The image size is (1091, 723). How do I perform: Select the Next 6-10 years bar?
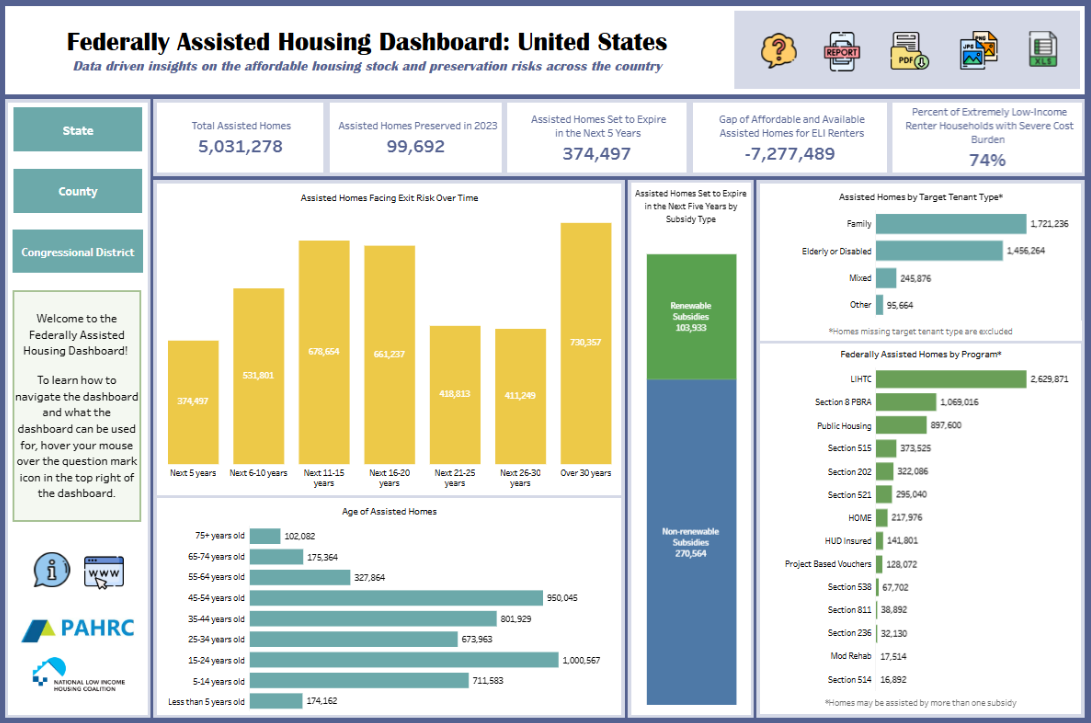[x=258, y=376]
